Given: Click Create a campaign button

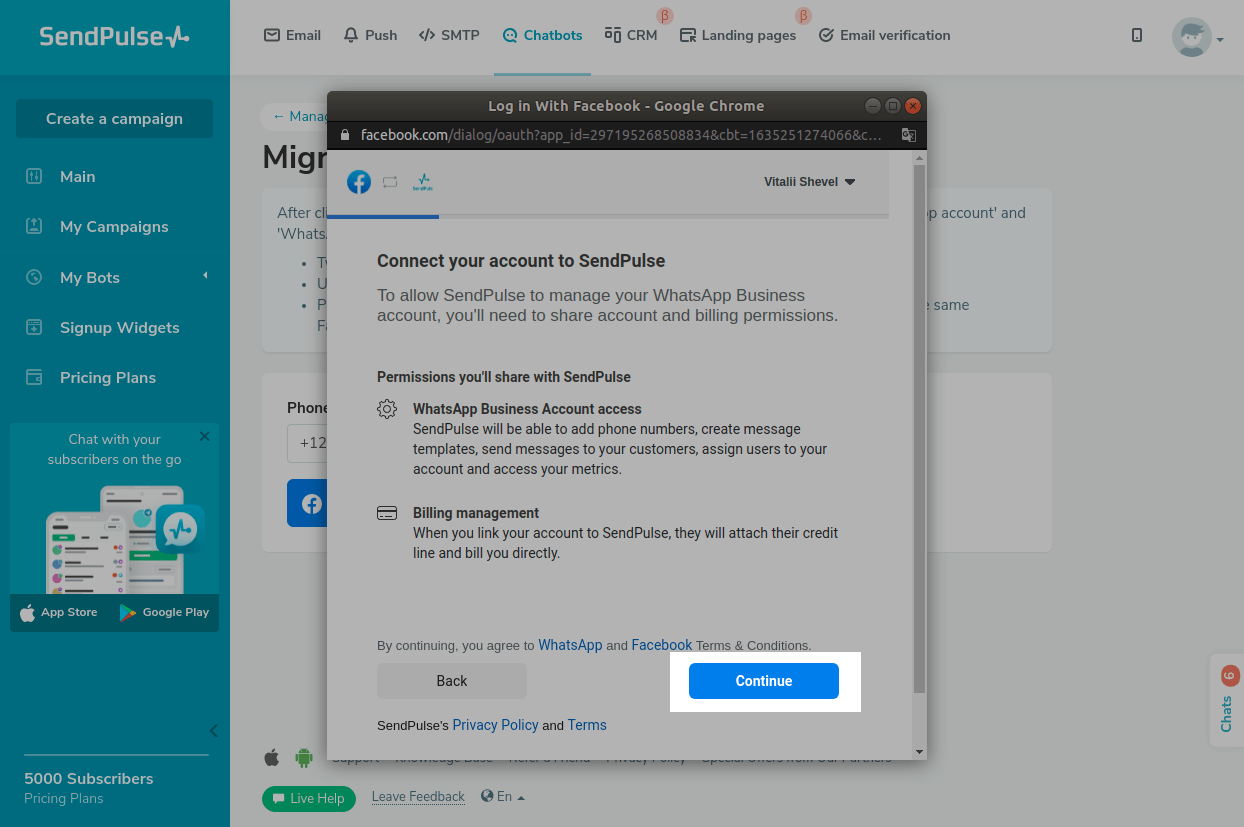Looking at the screenshot, I should [x=114, y=118].
